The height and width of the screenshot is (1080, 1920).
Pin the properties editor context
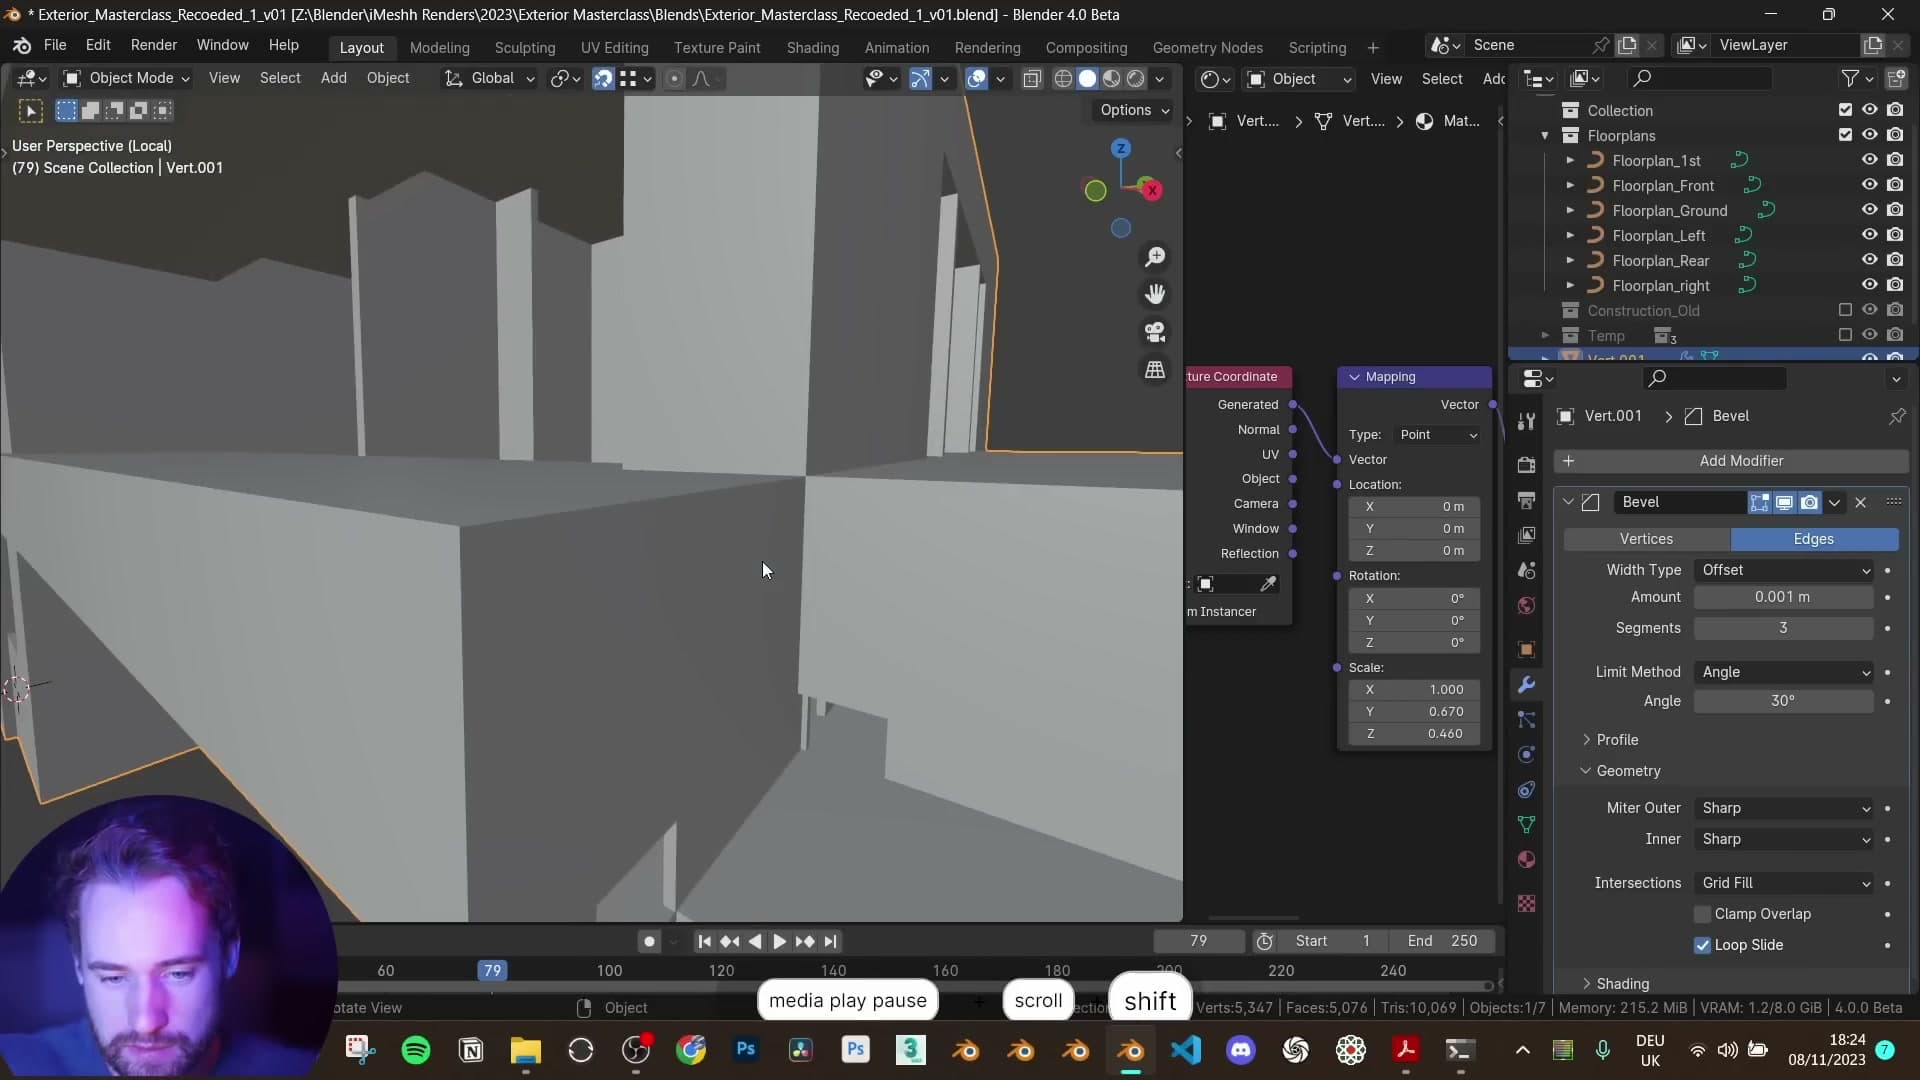click(1897, 416)
